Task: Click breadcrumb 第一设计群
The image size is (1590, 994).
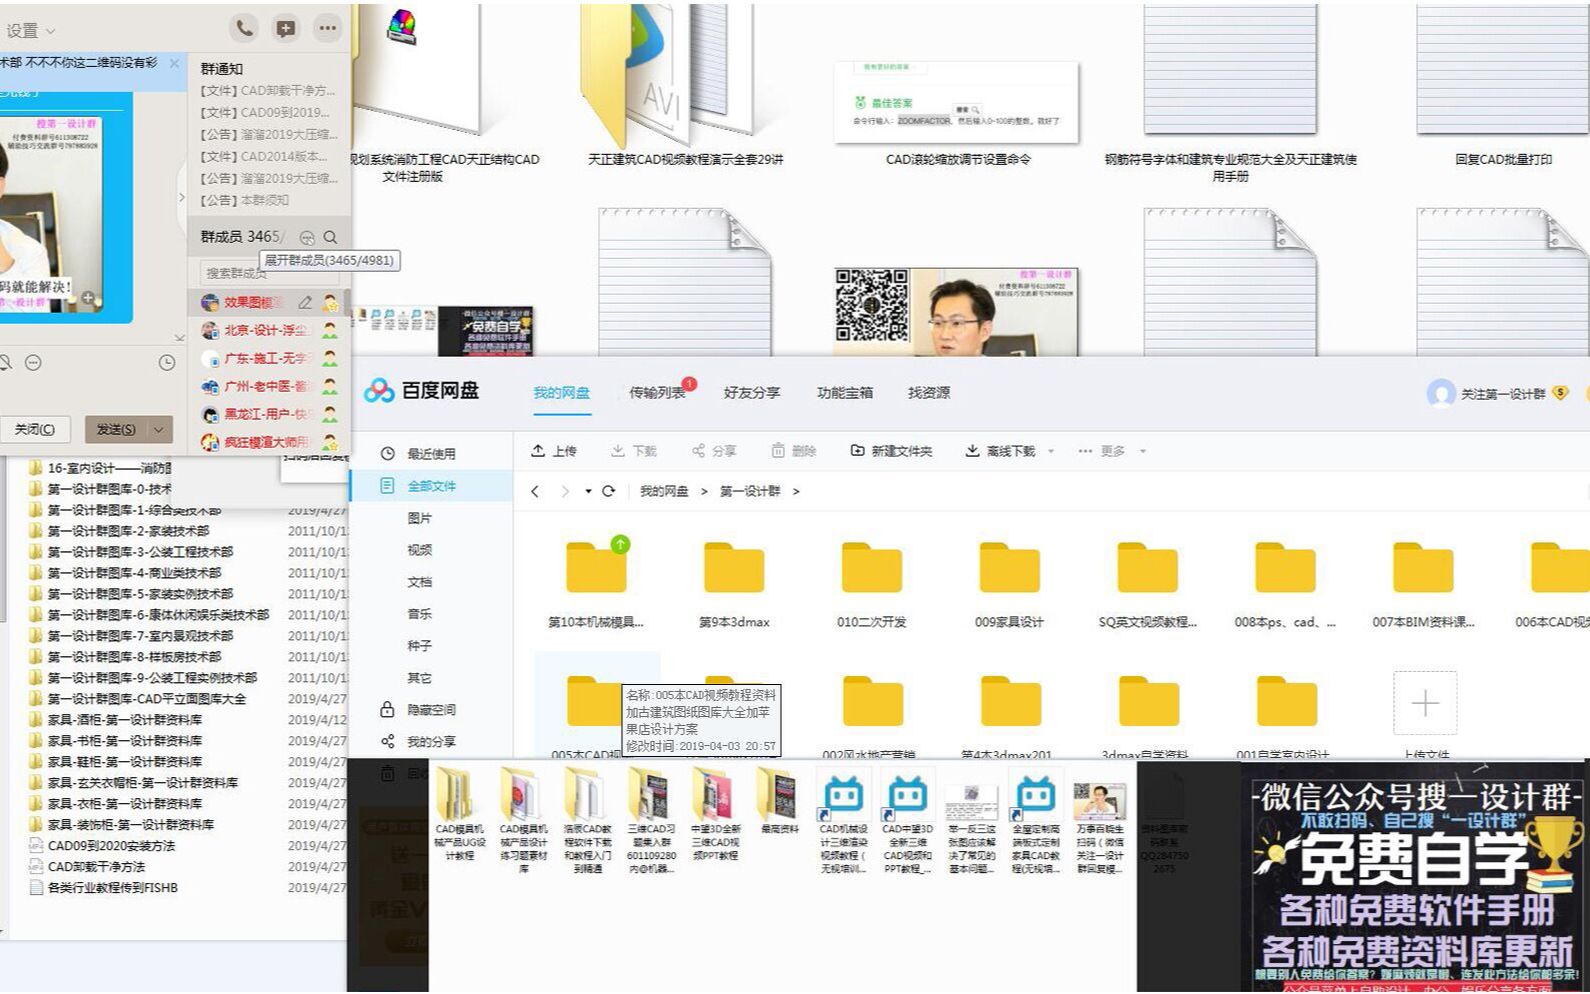Action: coord(750,491)
